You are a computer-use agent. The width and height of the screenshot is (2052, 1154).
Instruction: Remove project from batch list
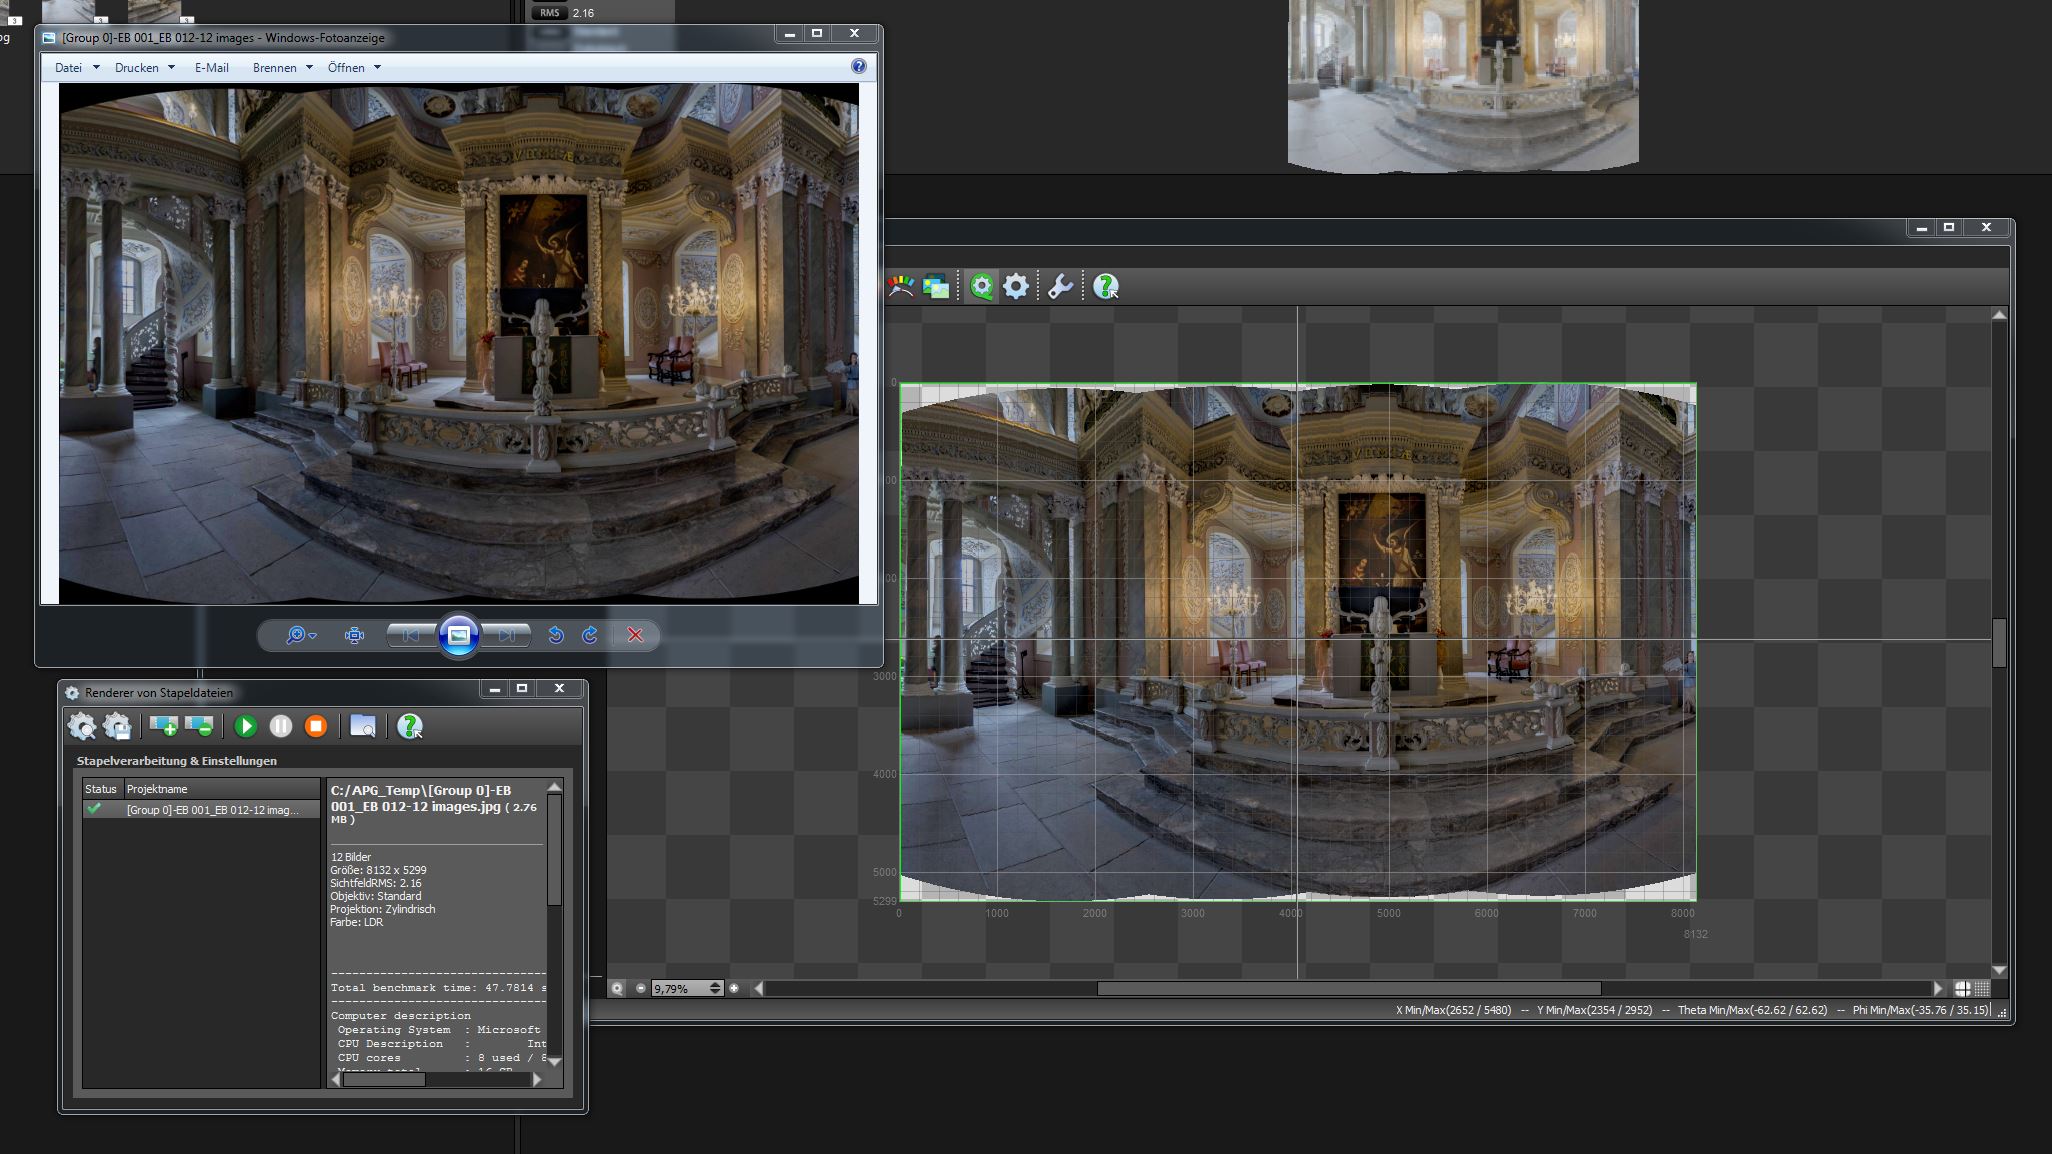[199, 727]
